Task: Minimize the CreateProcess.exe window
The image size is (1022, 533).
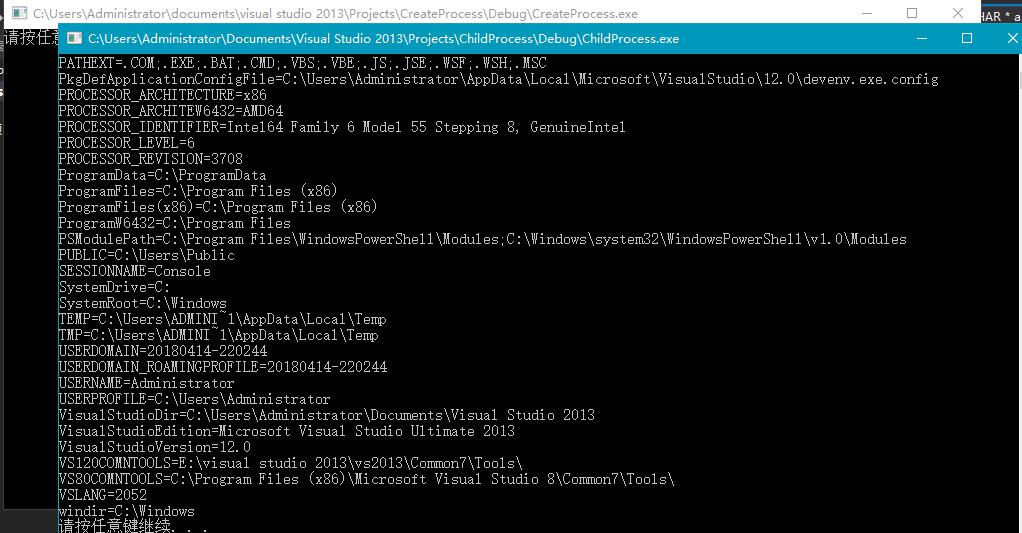Action: point(867,13)
